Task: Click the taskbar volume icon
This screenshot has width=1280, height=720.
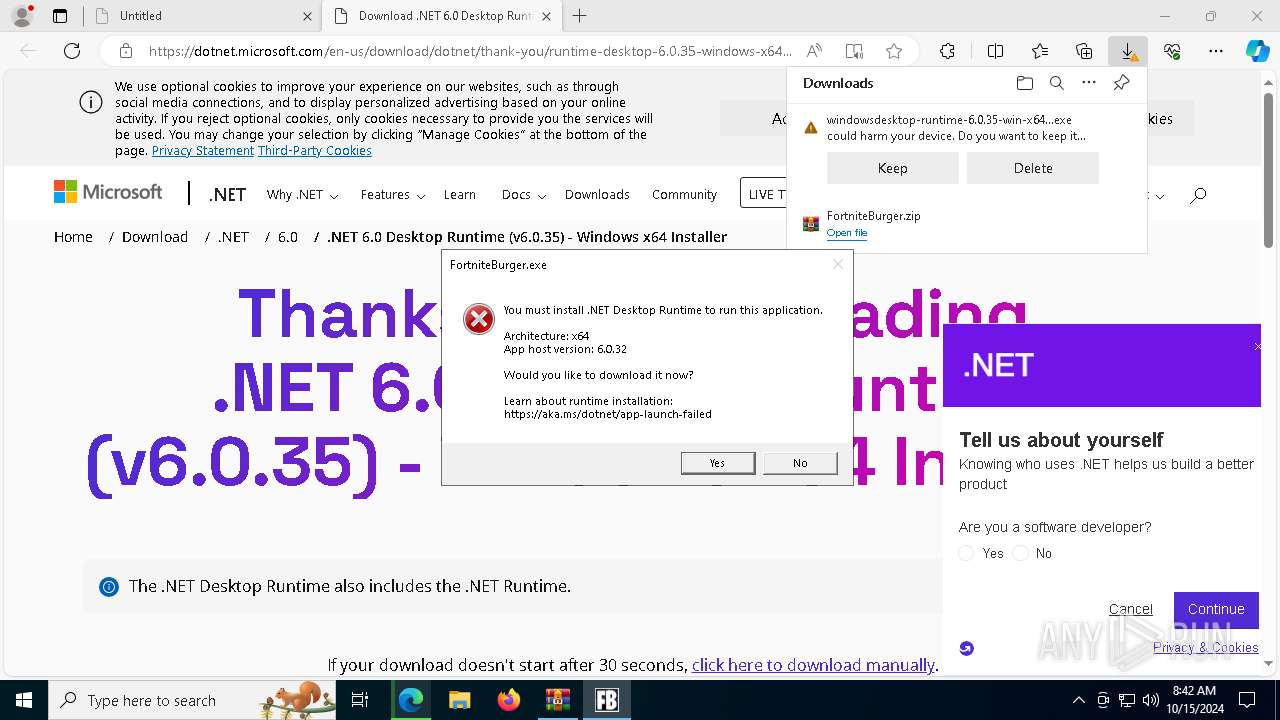Action: [x=1150, y=700]
